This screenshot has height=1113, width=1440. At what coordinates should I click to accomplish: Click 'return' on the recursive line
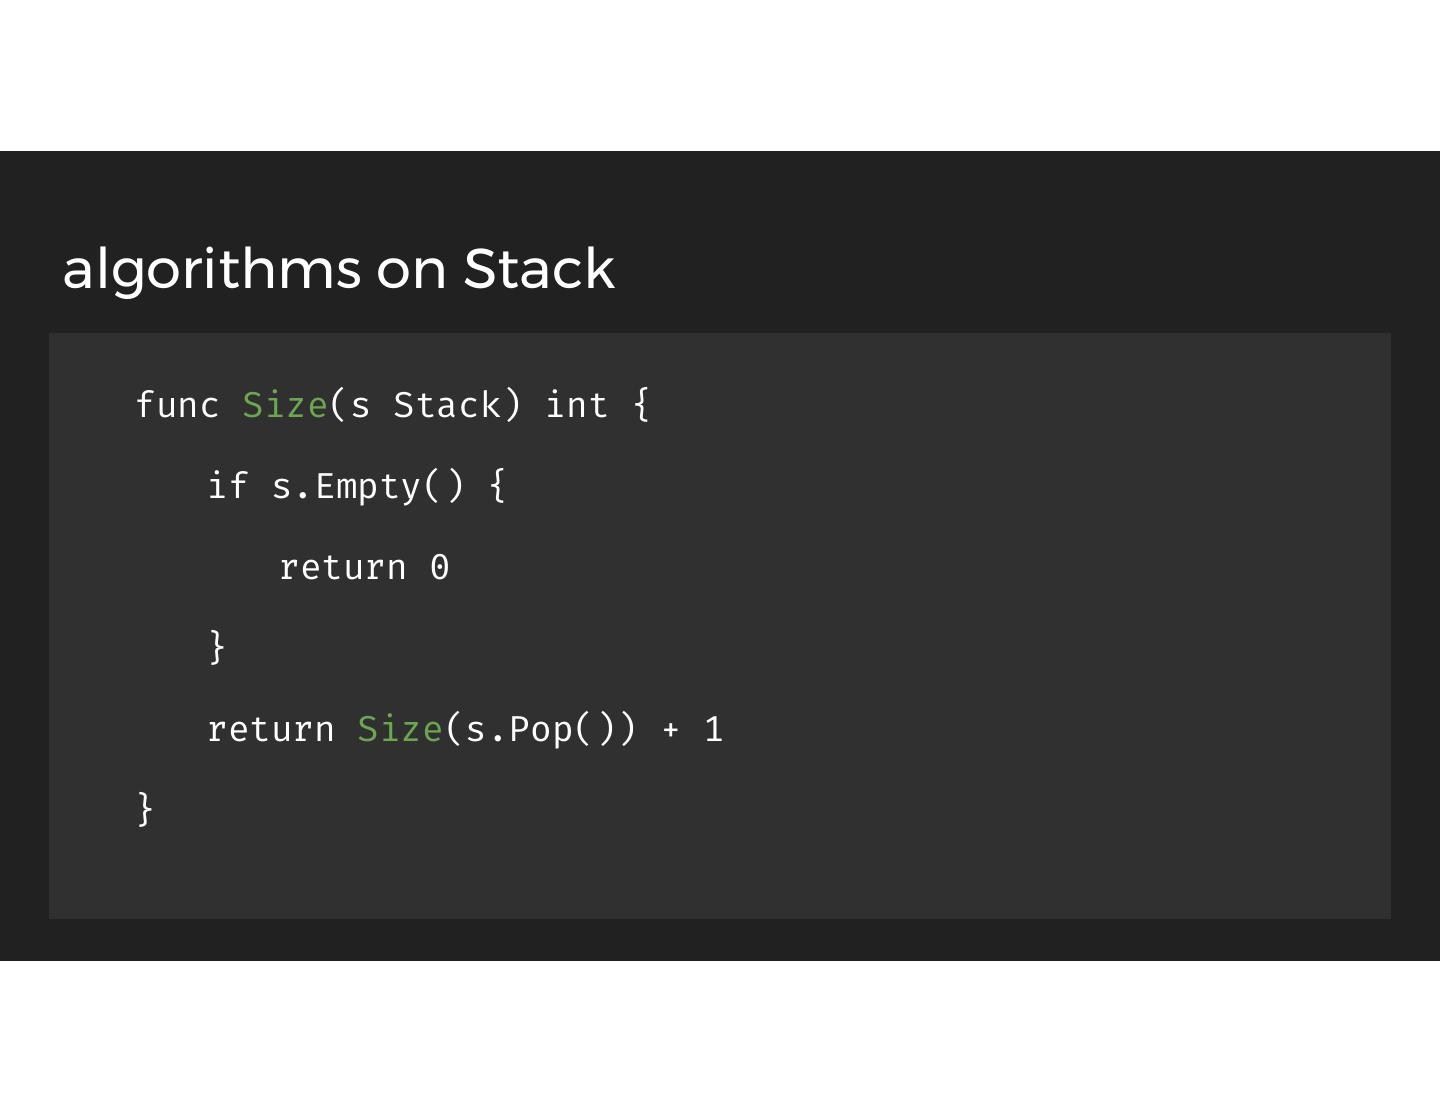(270, 730)
